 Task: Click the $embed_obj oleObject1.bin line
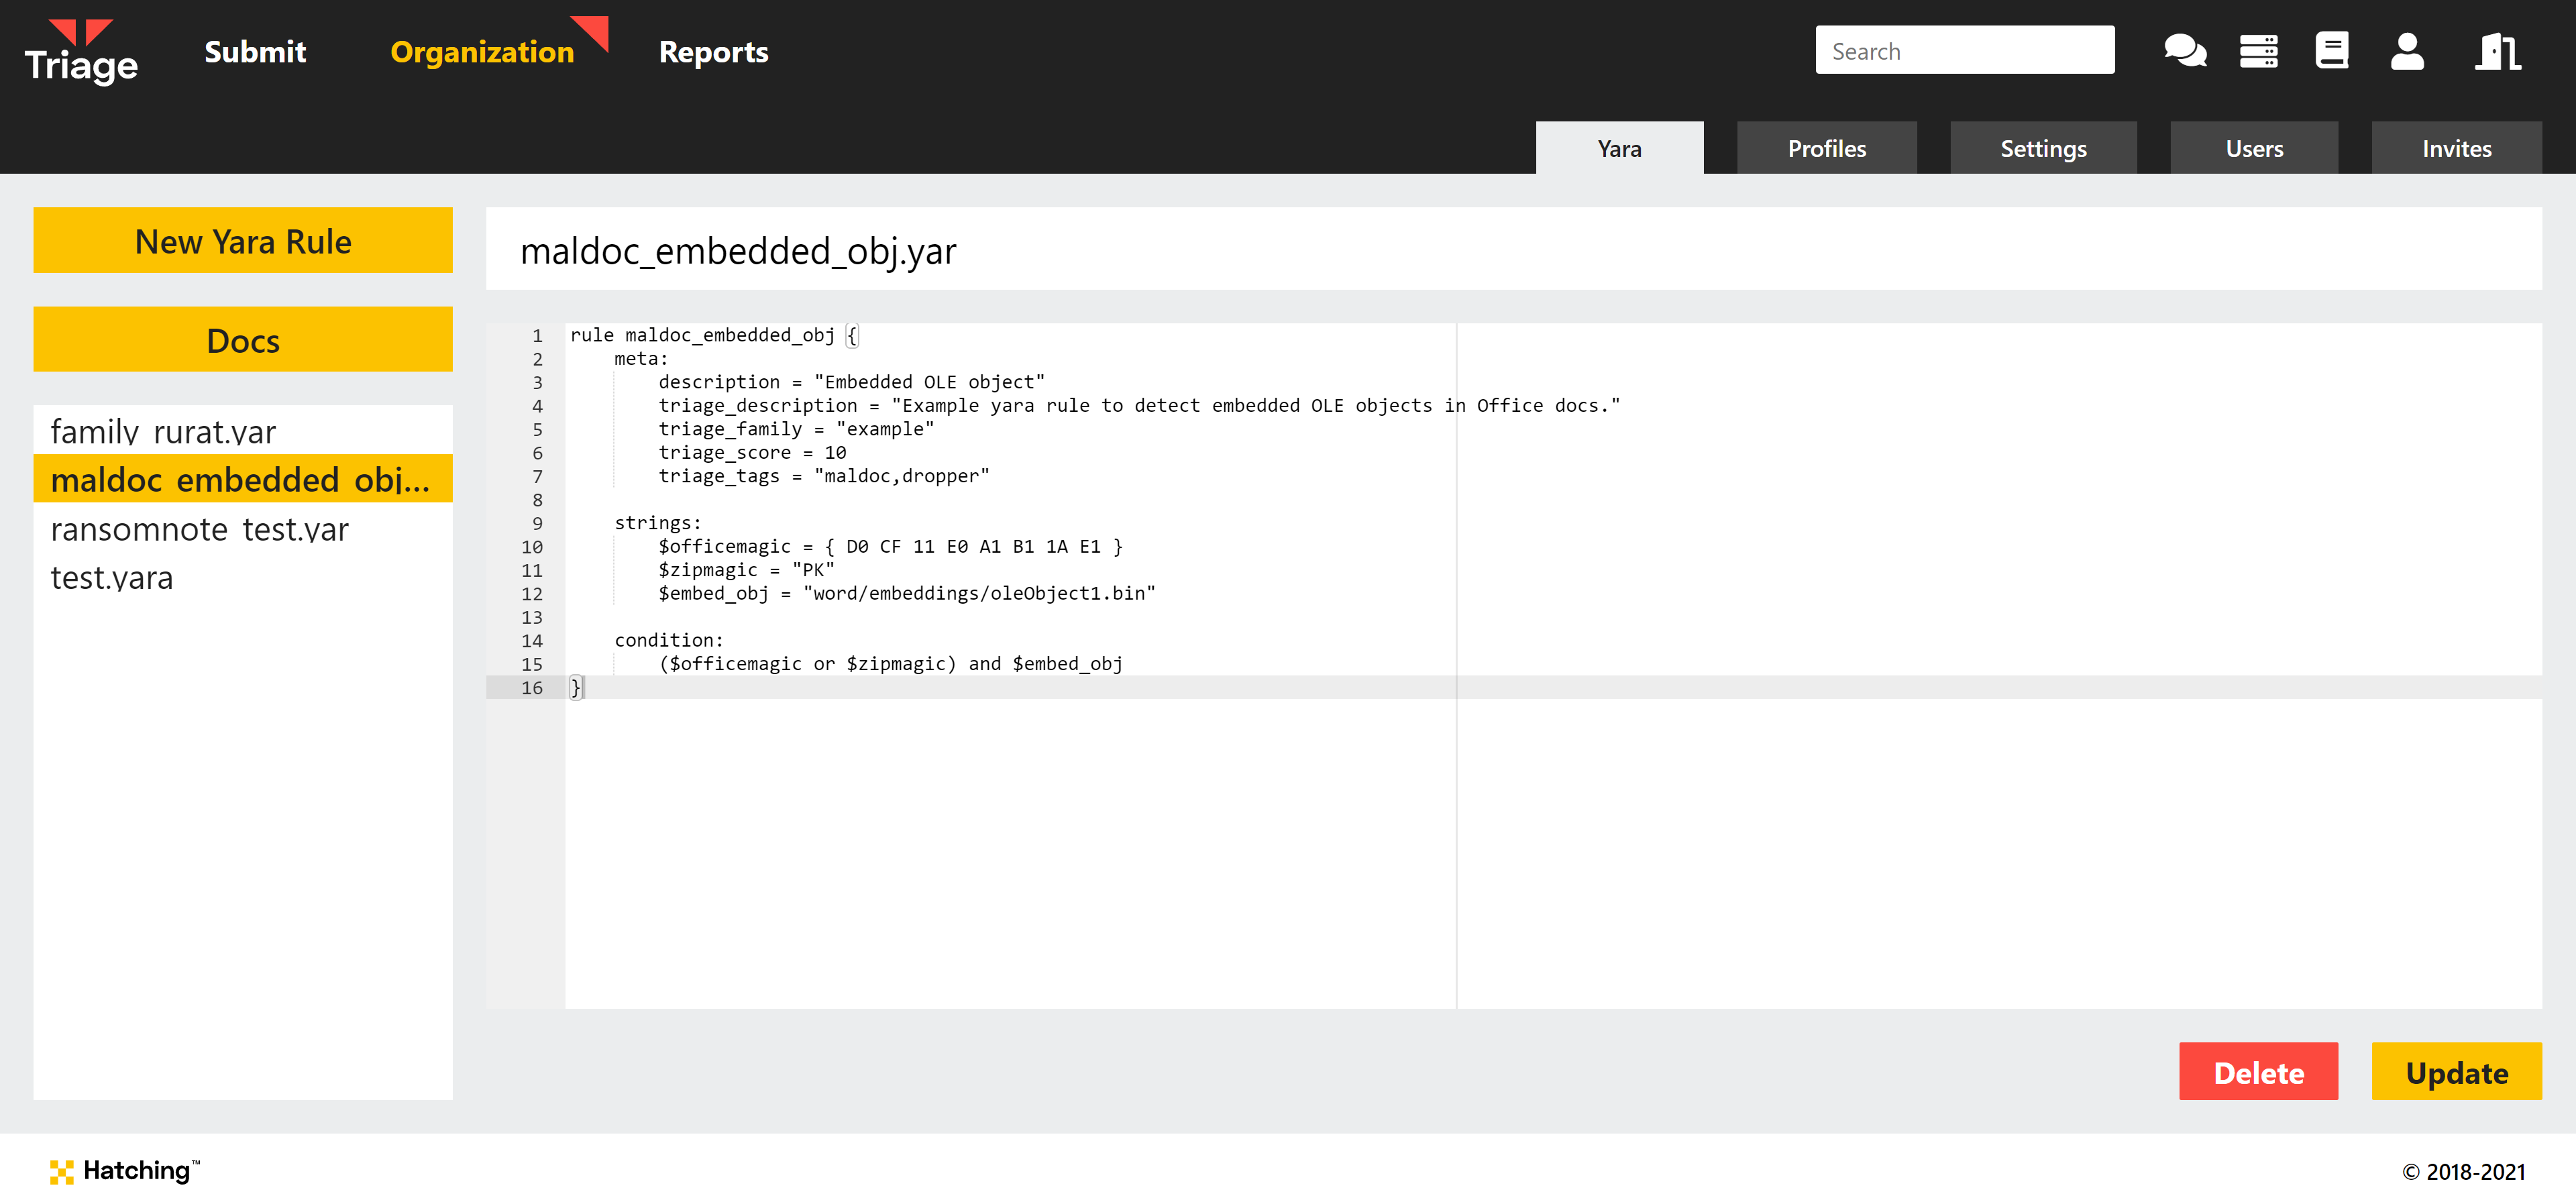pos(907,594)
